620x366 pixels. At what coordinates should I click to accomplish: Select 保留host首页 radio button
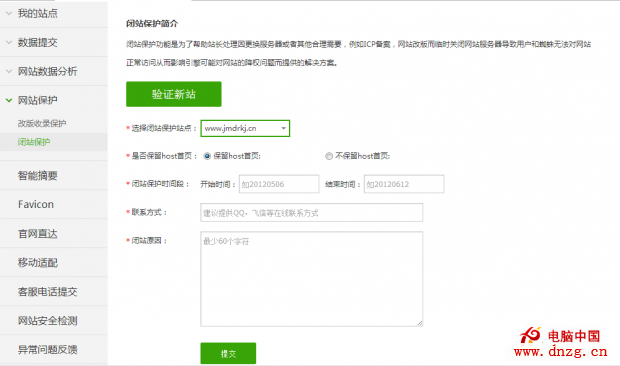pos(207,156)
